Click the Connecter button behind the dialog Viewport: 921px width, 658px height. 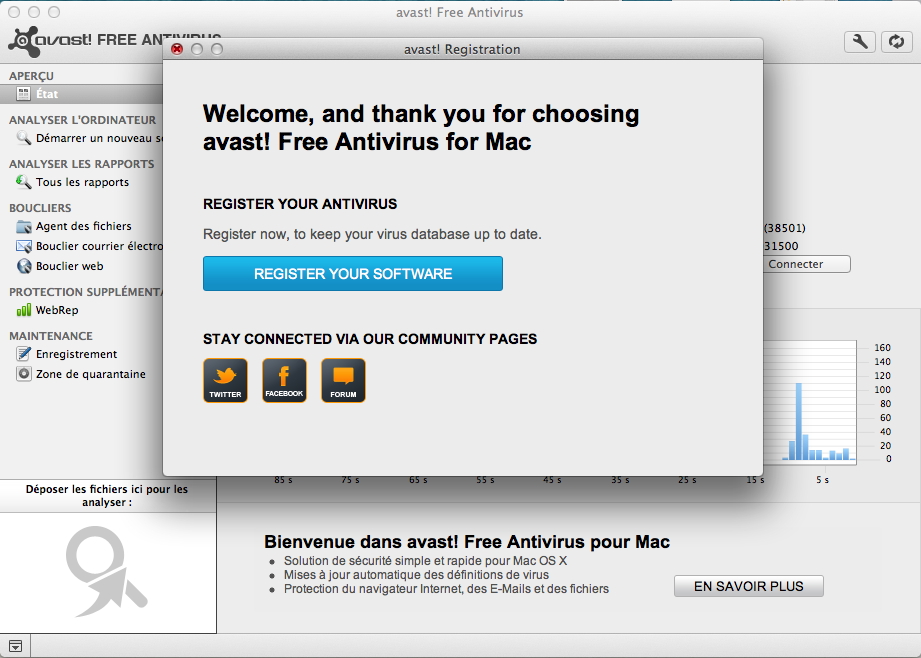(x=807, y=264)
